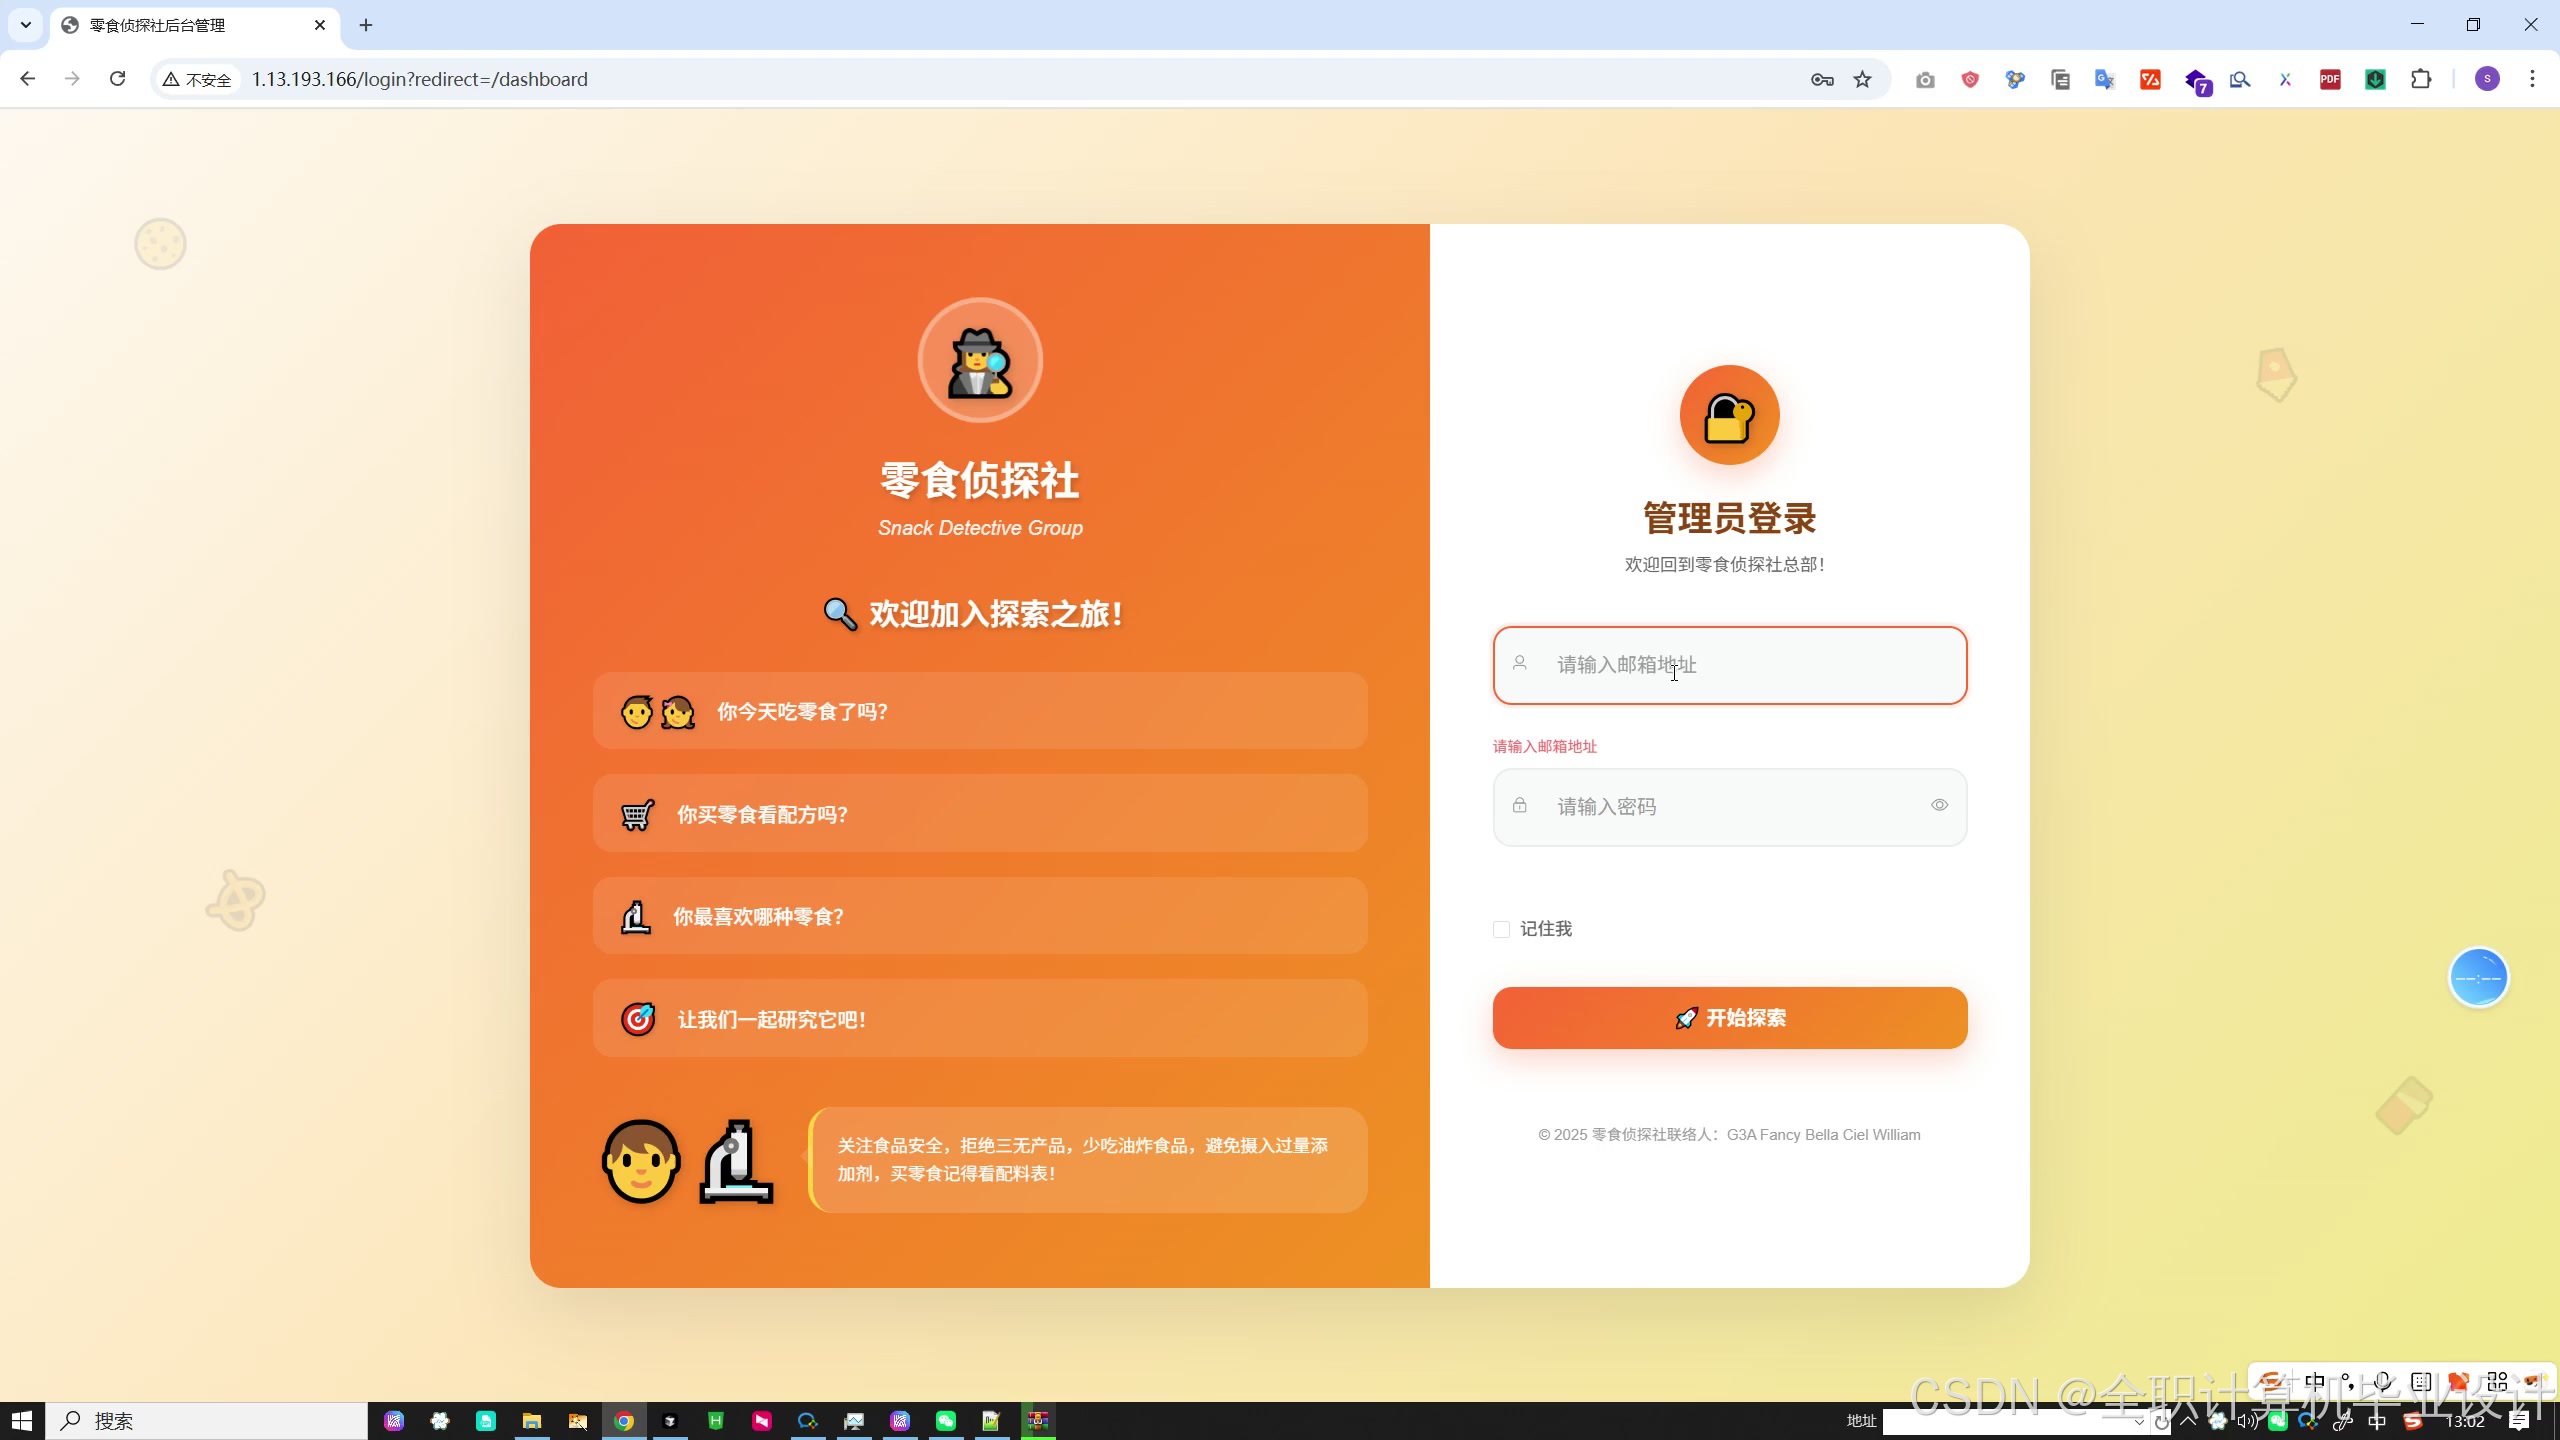Viewport: 2560px width, 1440px height.
Task: Click the translate extension icon
Action: pos(2104,79)
